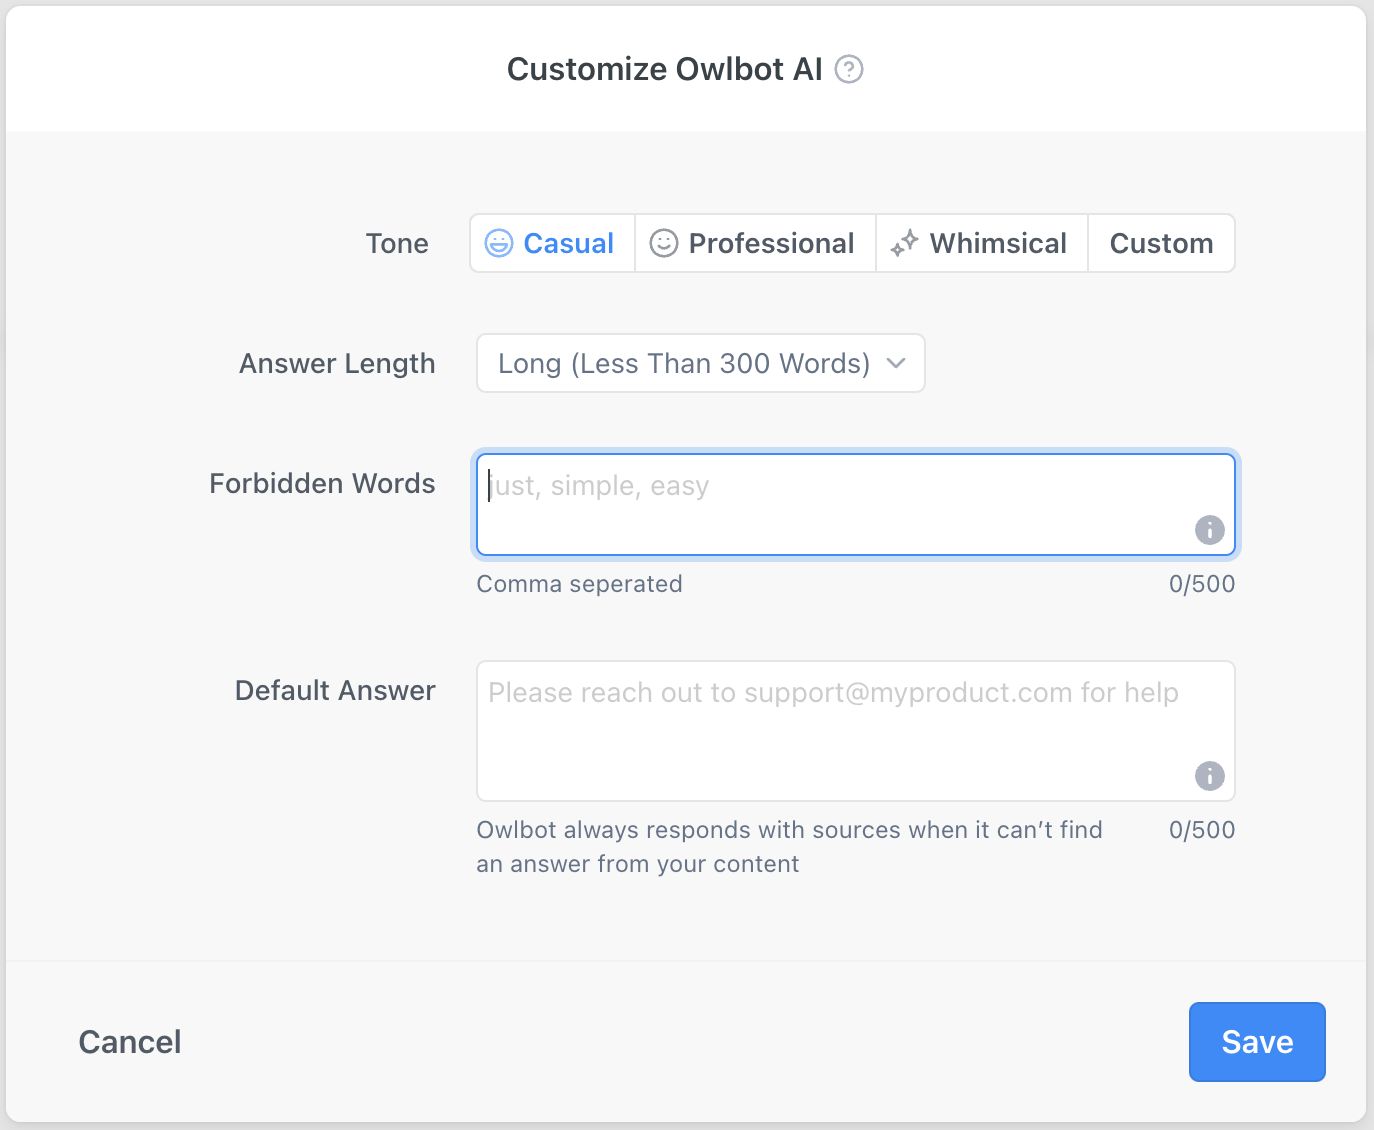Click the Forbidden Words 0/500 character counter
The height and width of the screenshot is (1130, 1374).
pos(1201,584)
